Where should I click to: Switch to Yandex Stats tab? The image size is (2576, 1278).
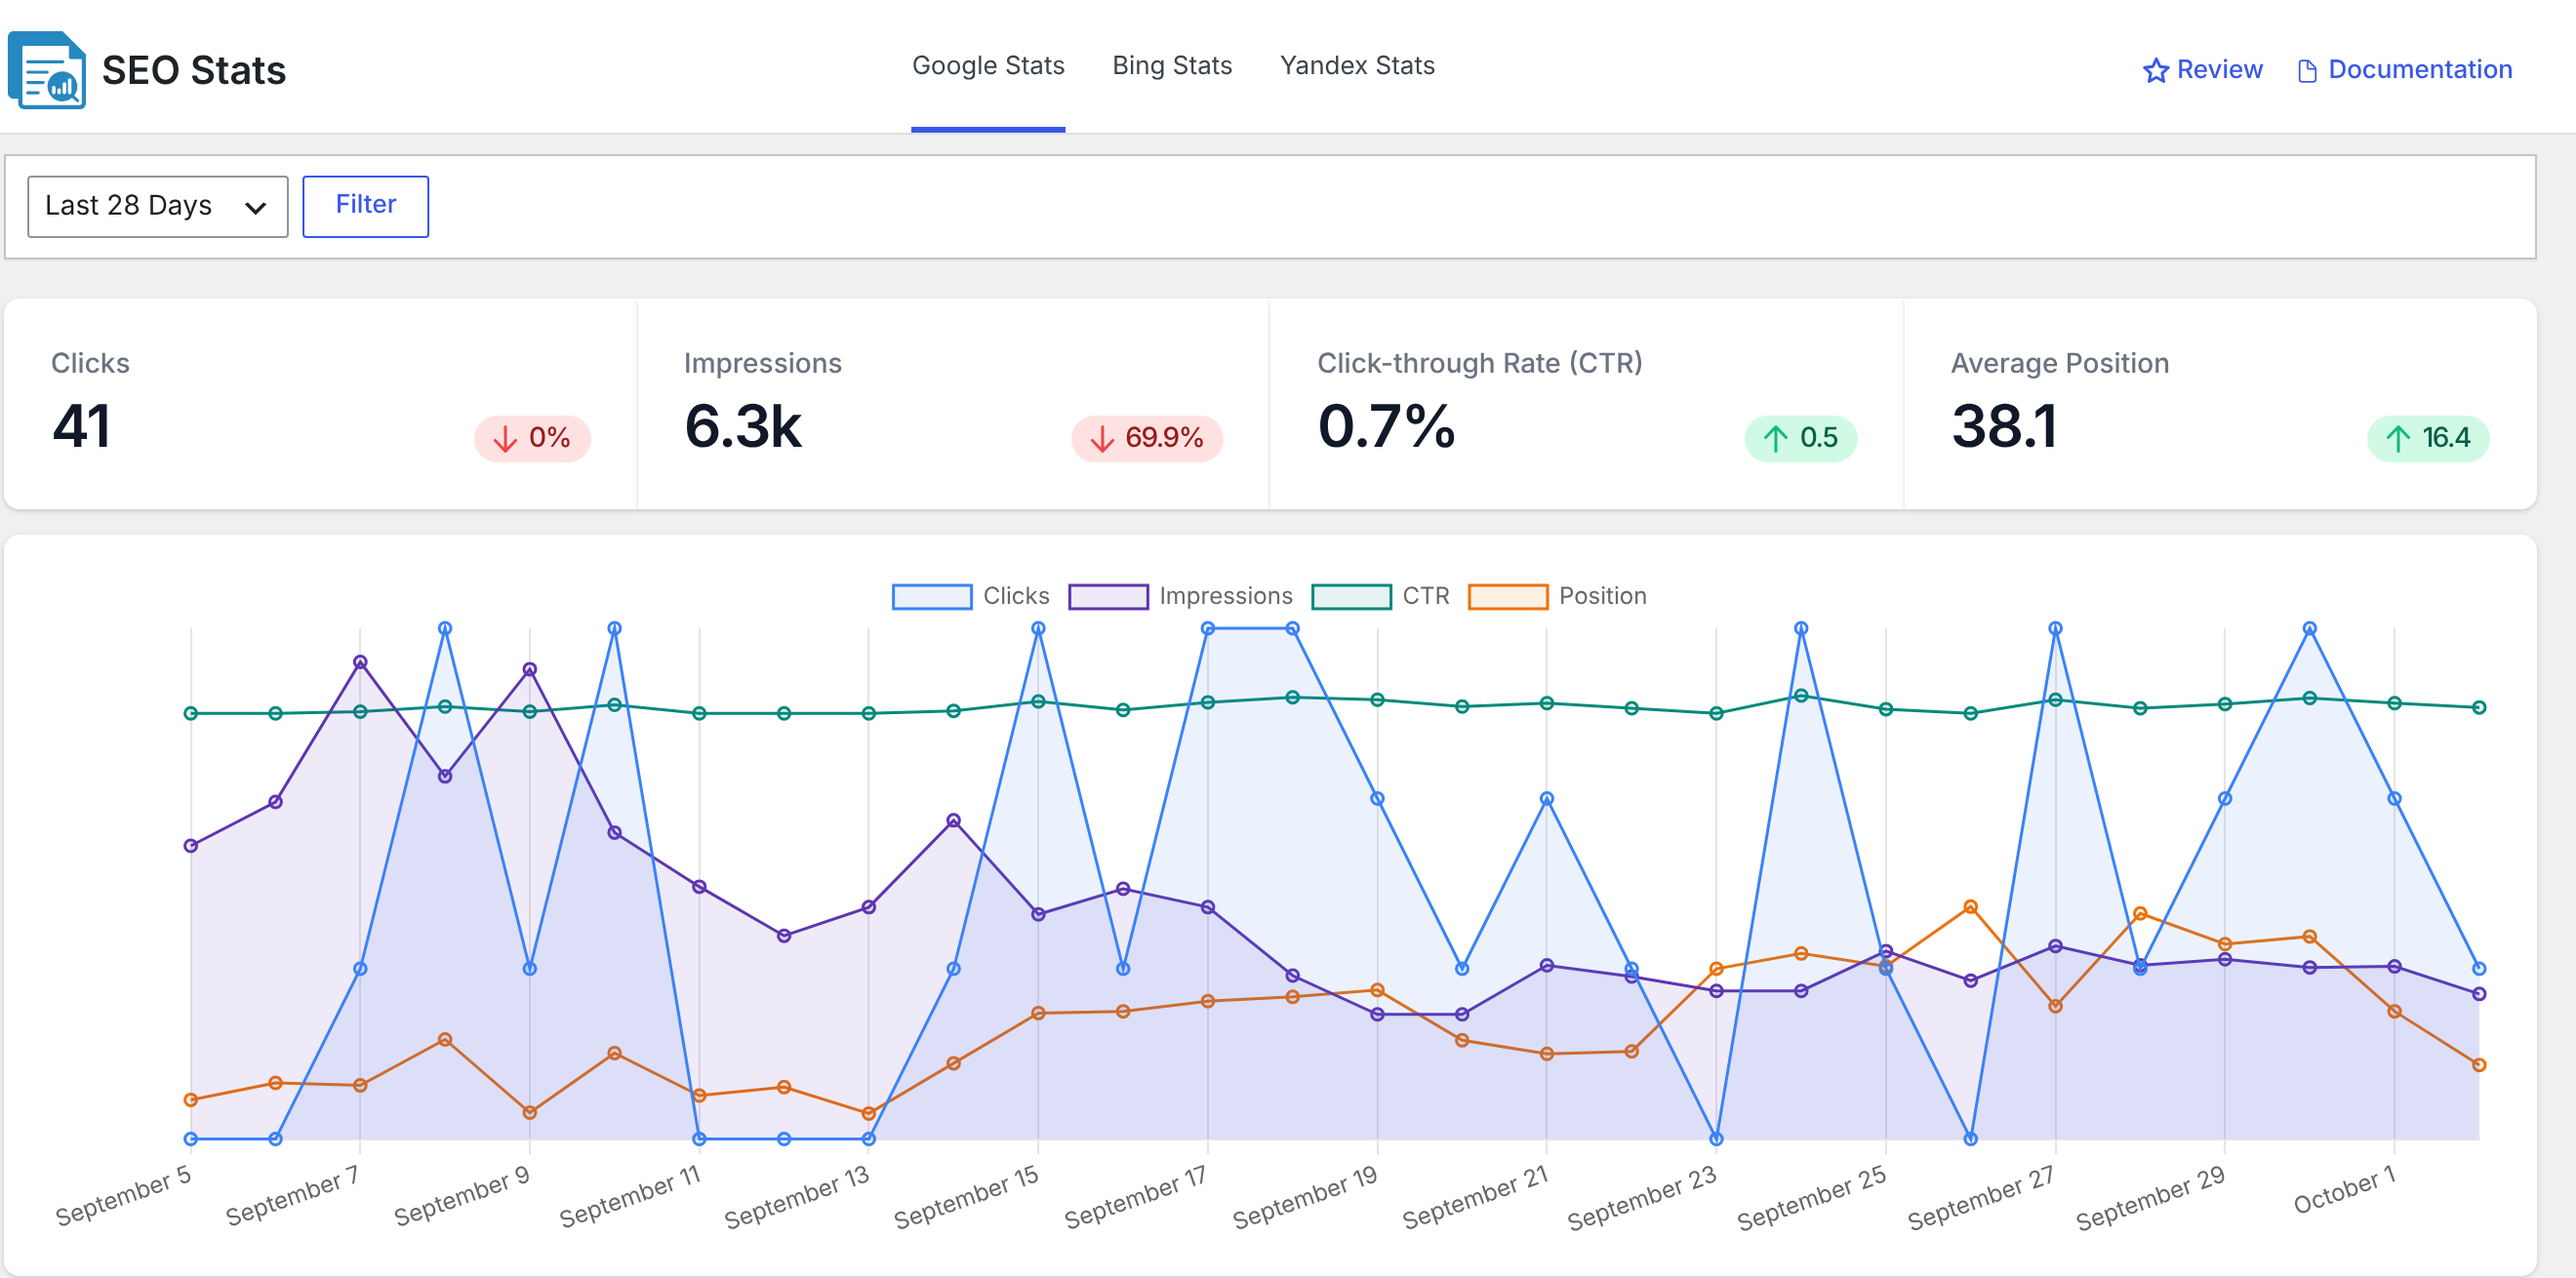[x=1357, y=66]
